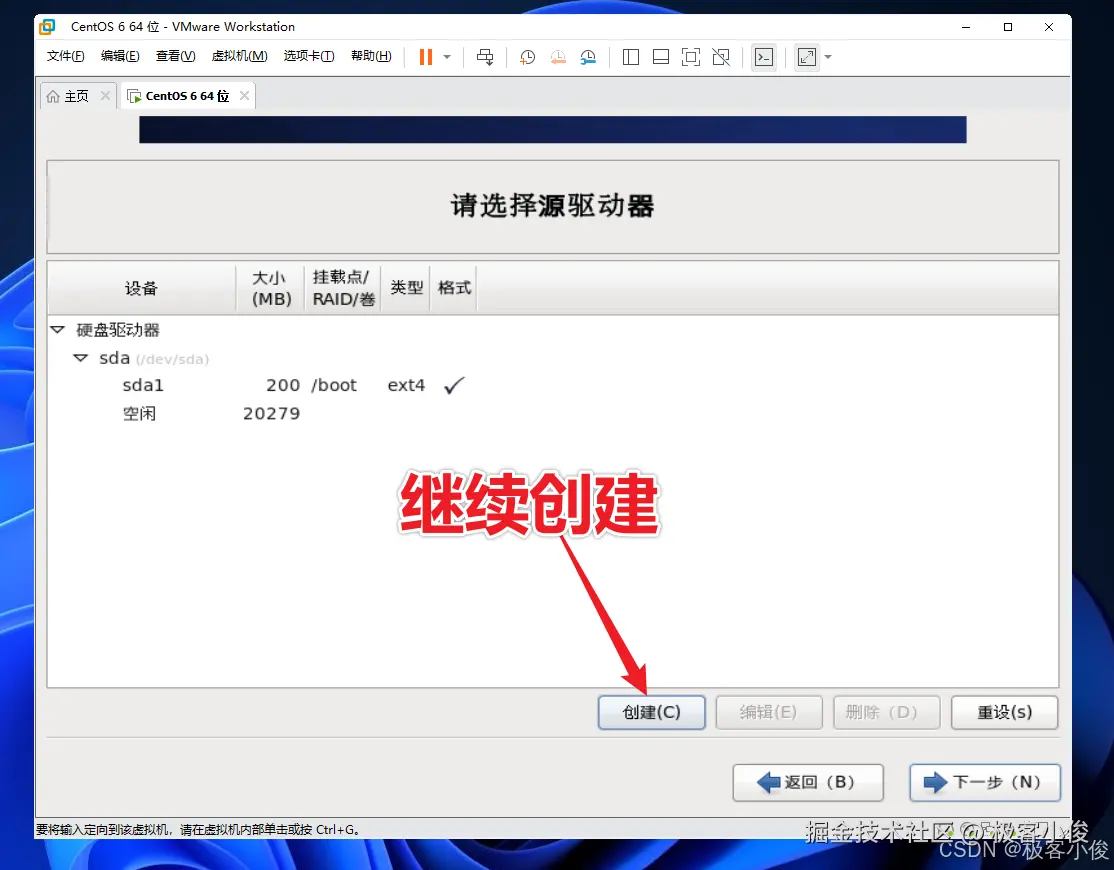Collapse the sda device tree node
Viewport: 1114px width, 870px height.
point(80,358)
